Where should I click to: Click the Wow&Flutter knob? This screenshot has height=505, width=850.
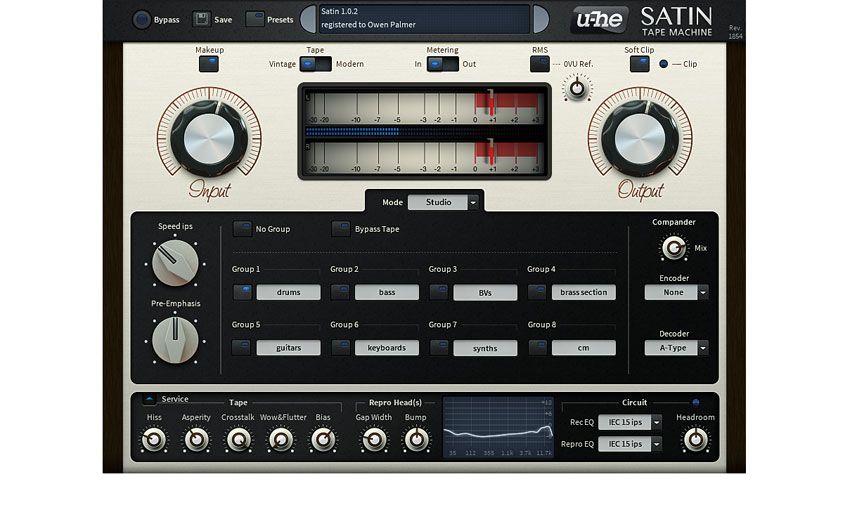click(281, 439)
